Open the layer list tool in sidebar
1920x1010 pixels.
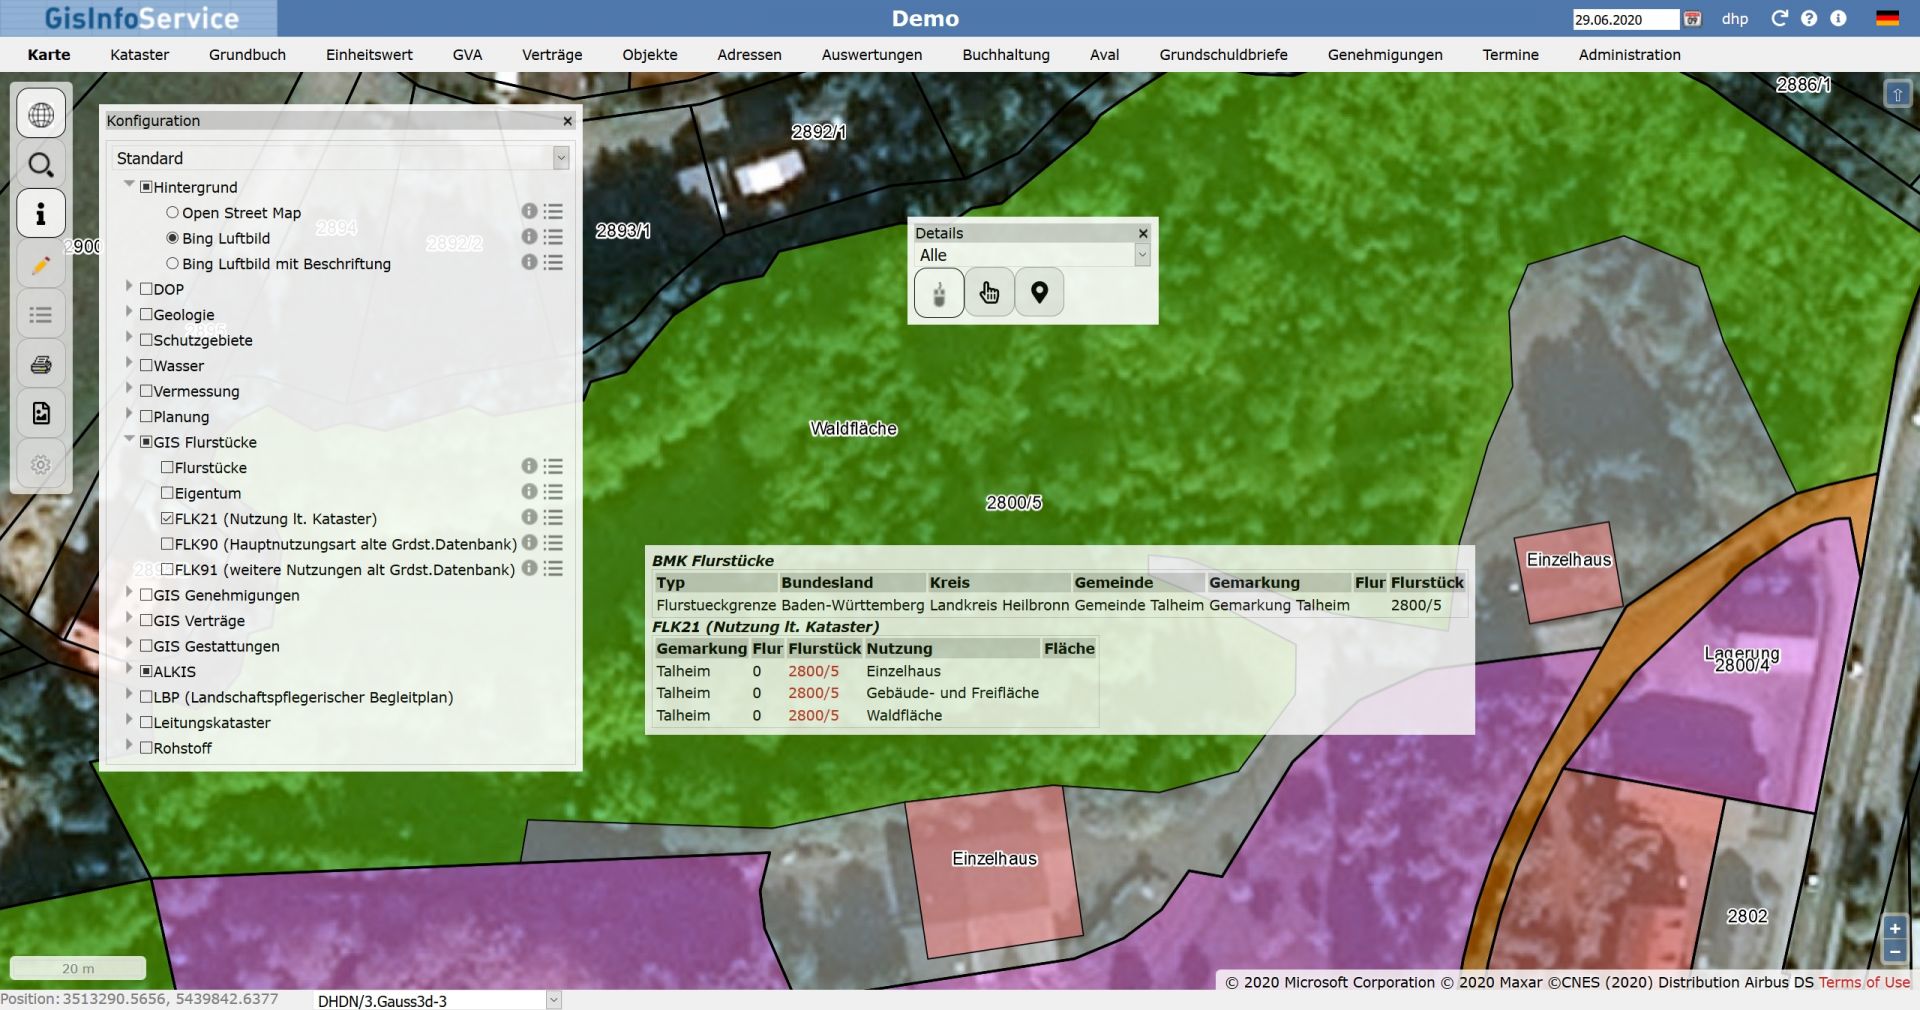coord(41,314)
